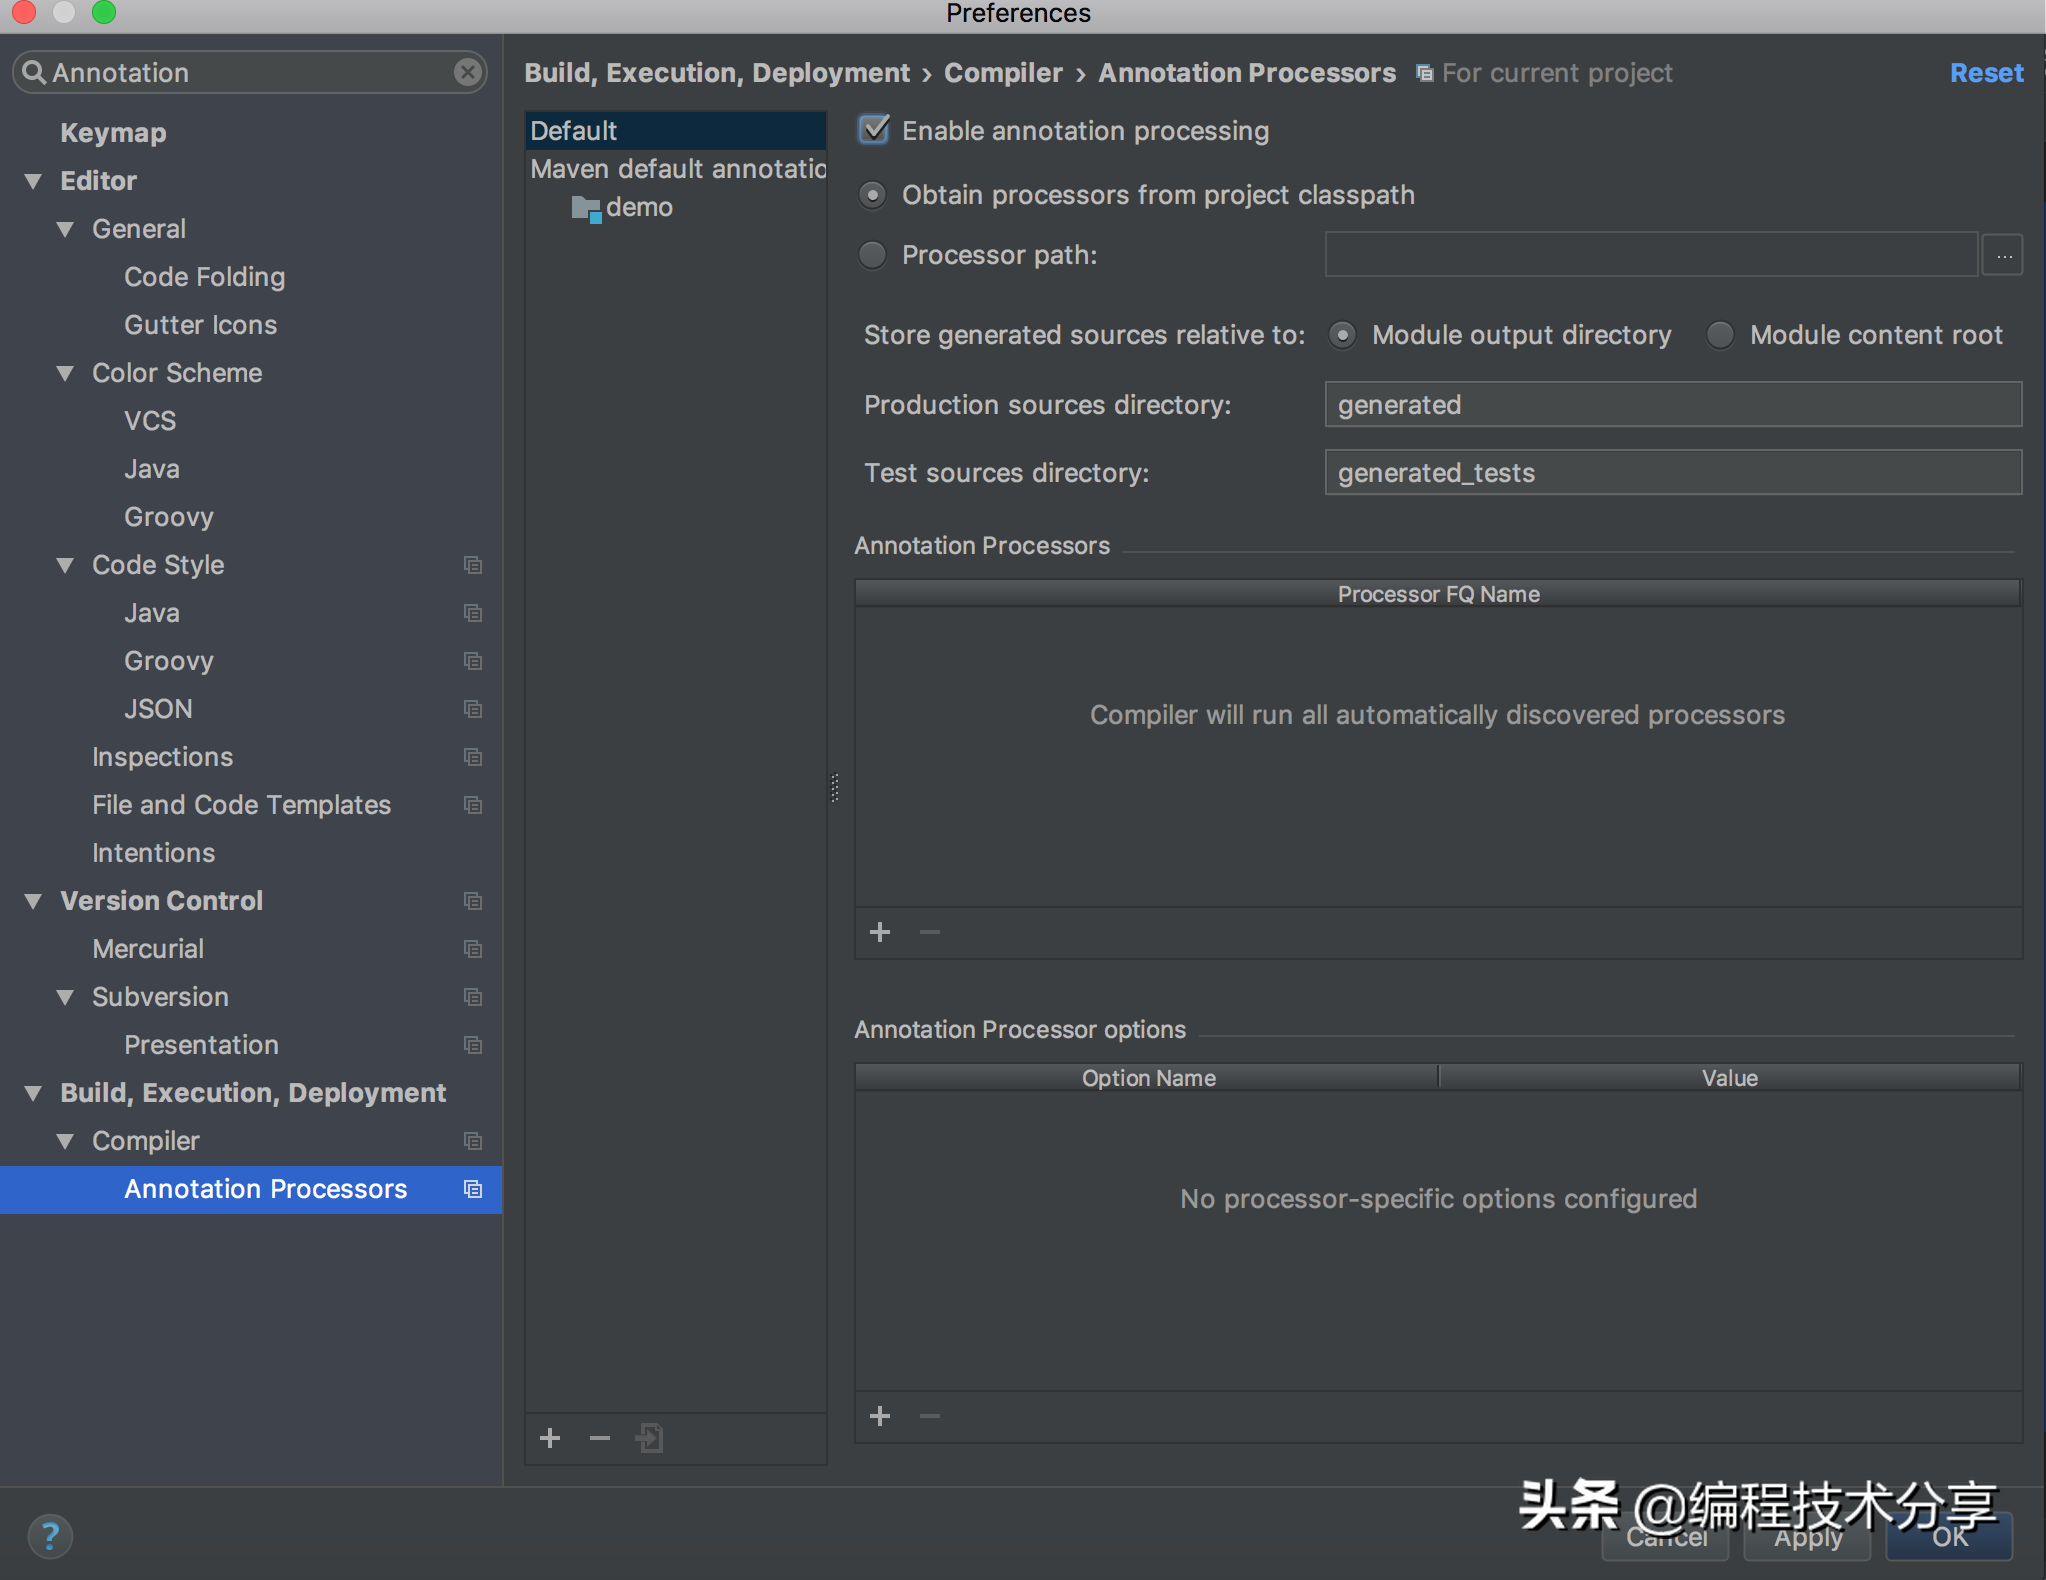Click the Production sources directory input field

pyautogui.click(x=1674, y=405)
